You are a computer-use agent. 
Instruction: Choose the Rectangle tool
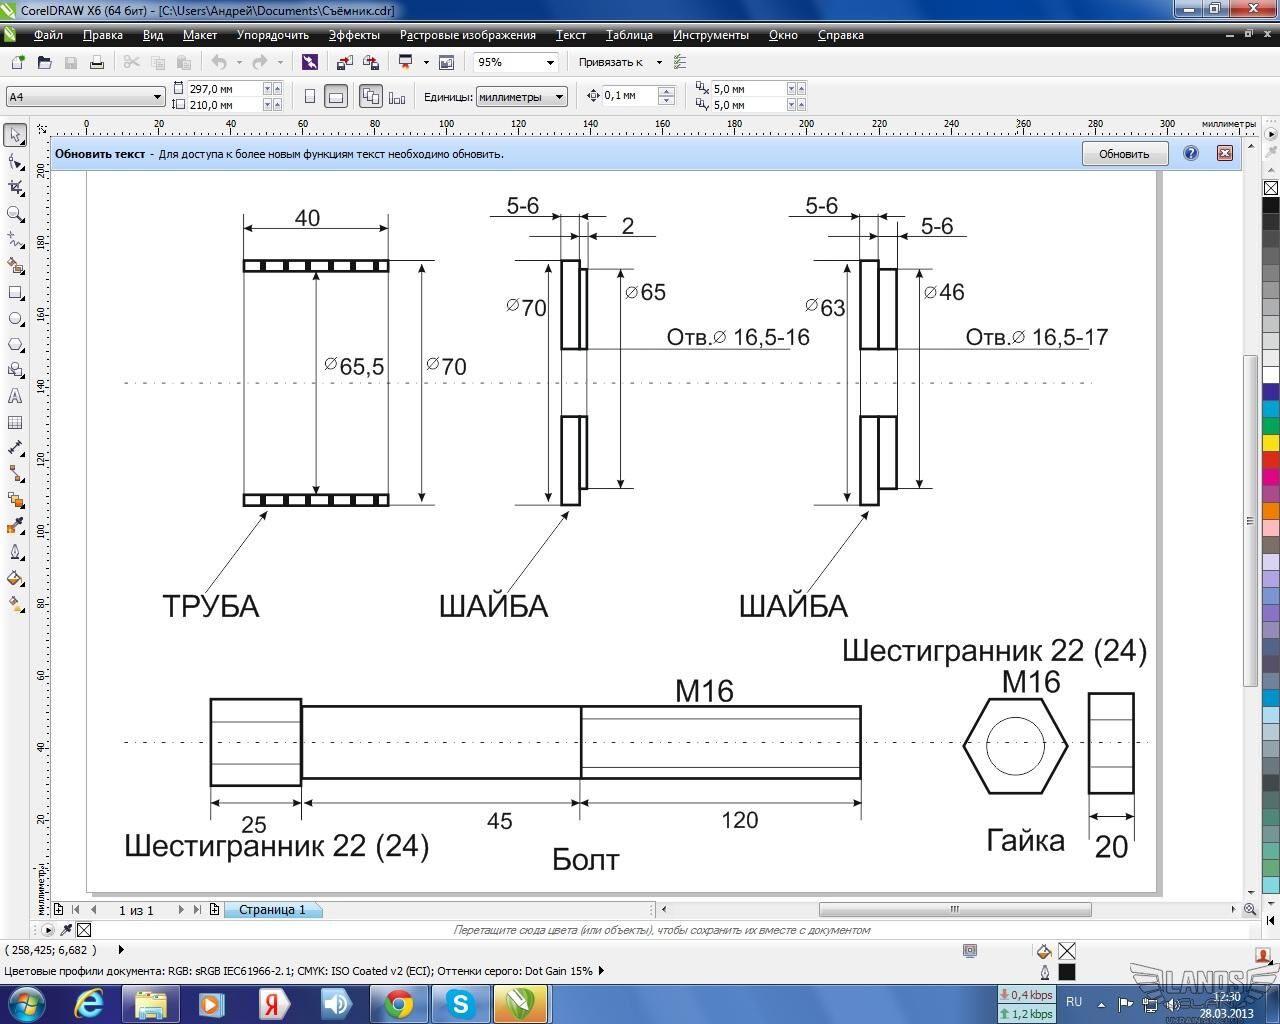(15, 293)
